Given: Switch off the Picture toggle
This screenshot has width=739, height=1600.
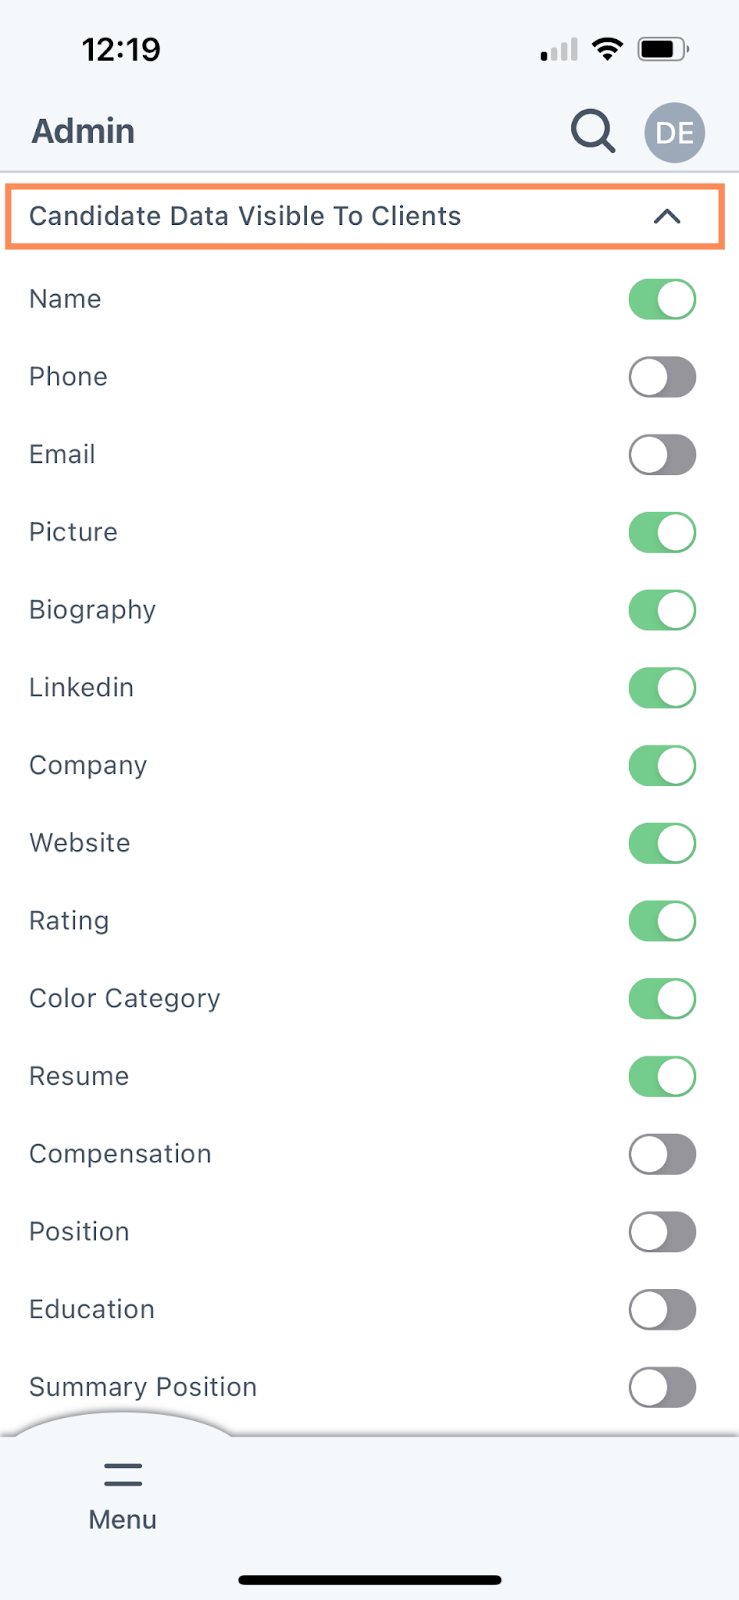Looking at the screenshot, I should point(662,533).
